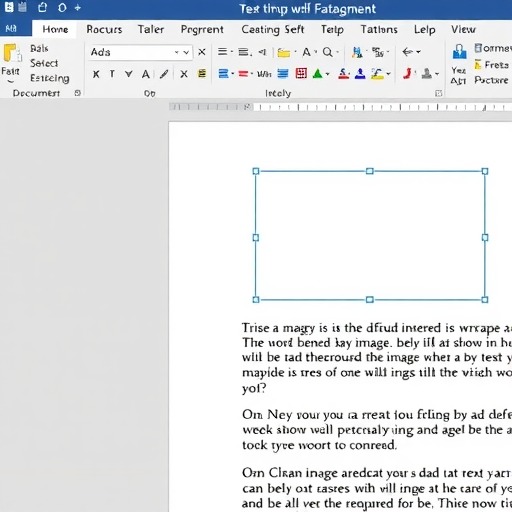
Task: Click the blue figure icon beside the magnifier
Action: pyautogui.click(x=357, y=52)
